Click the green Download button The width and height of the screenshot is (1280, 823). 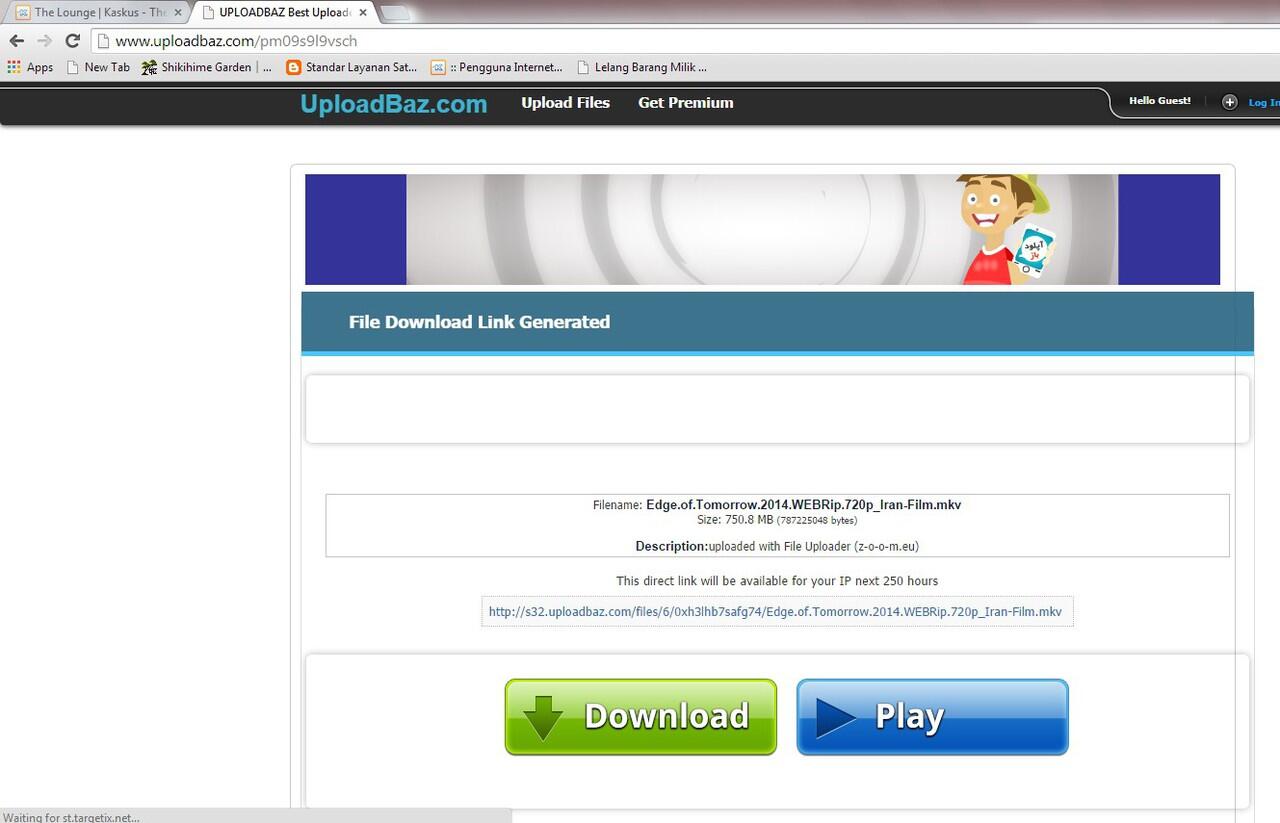[640, 716]
